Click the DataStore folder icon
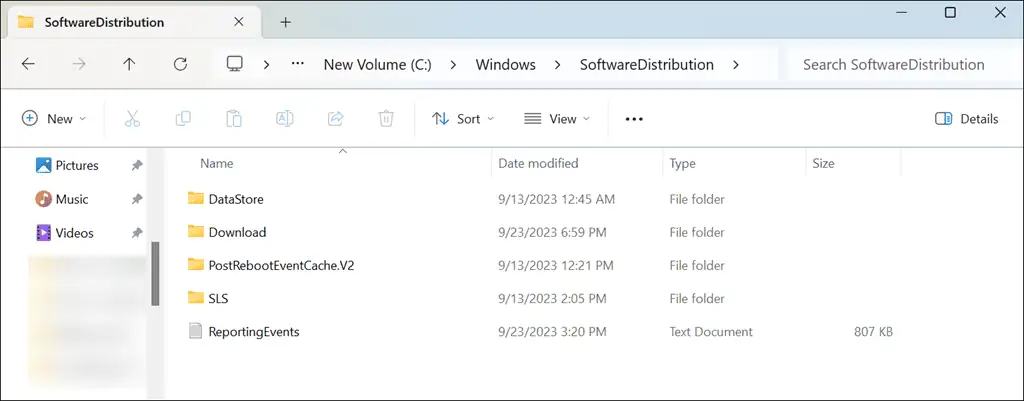 (x=196, y=198)
